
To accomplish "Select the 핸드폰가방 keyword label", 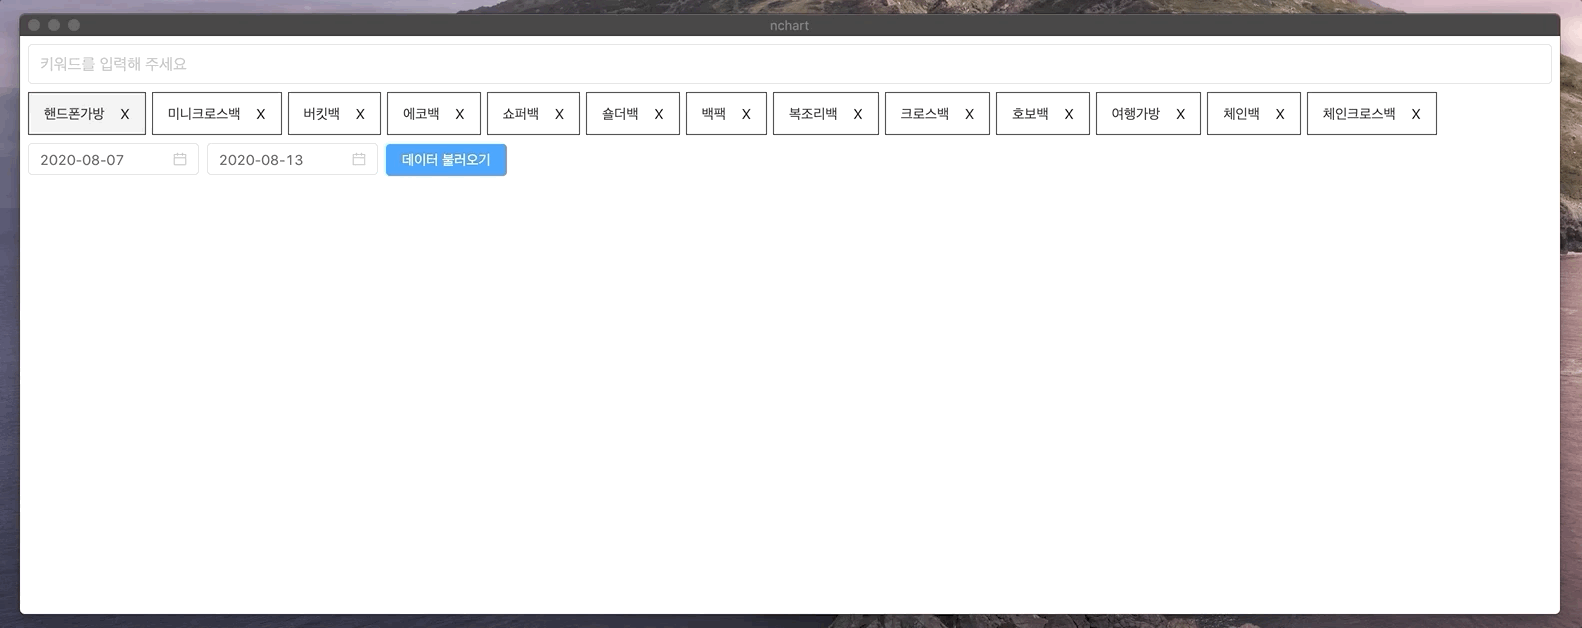I will [x=74, y=114].
